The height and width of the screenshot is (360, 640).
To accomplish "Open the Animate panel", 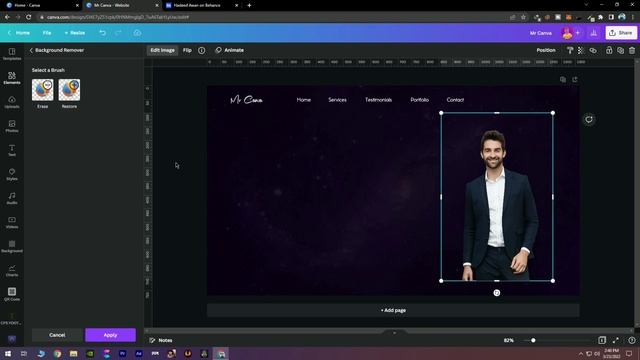I will 230,50.
